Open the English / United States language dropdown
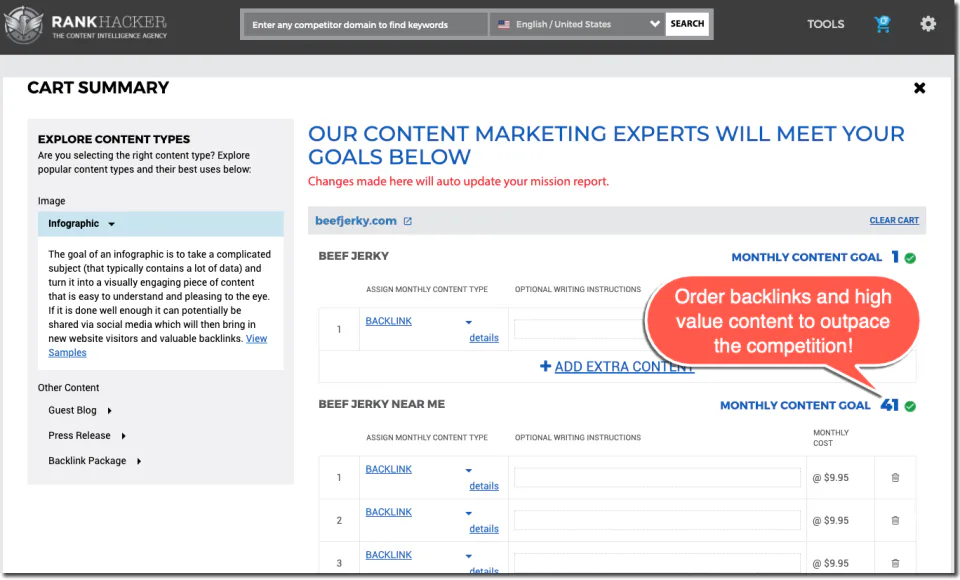This screenshot has width=960, height=580. point(577,24)
